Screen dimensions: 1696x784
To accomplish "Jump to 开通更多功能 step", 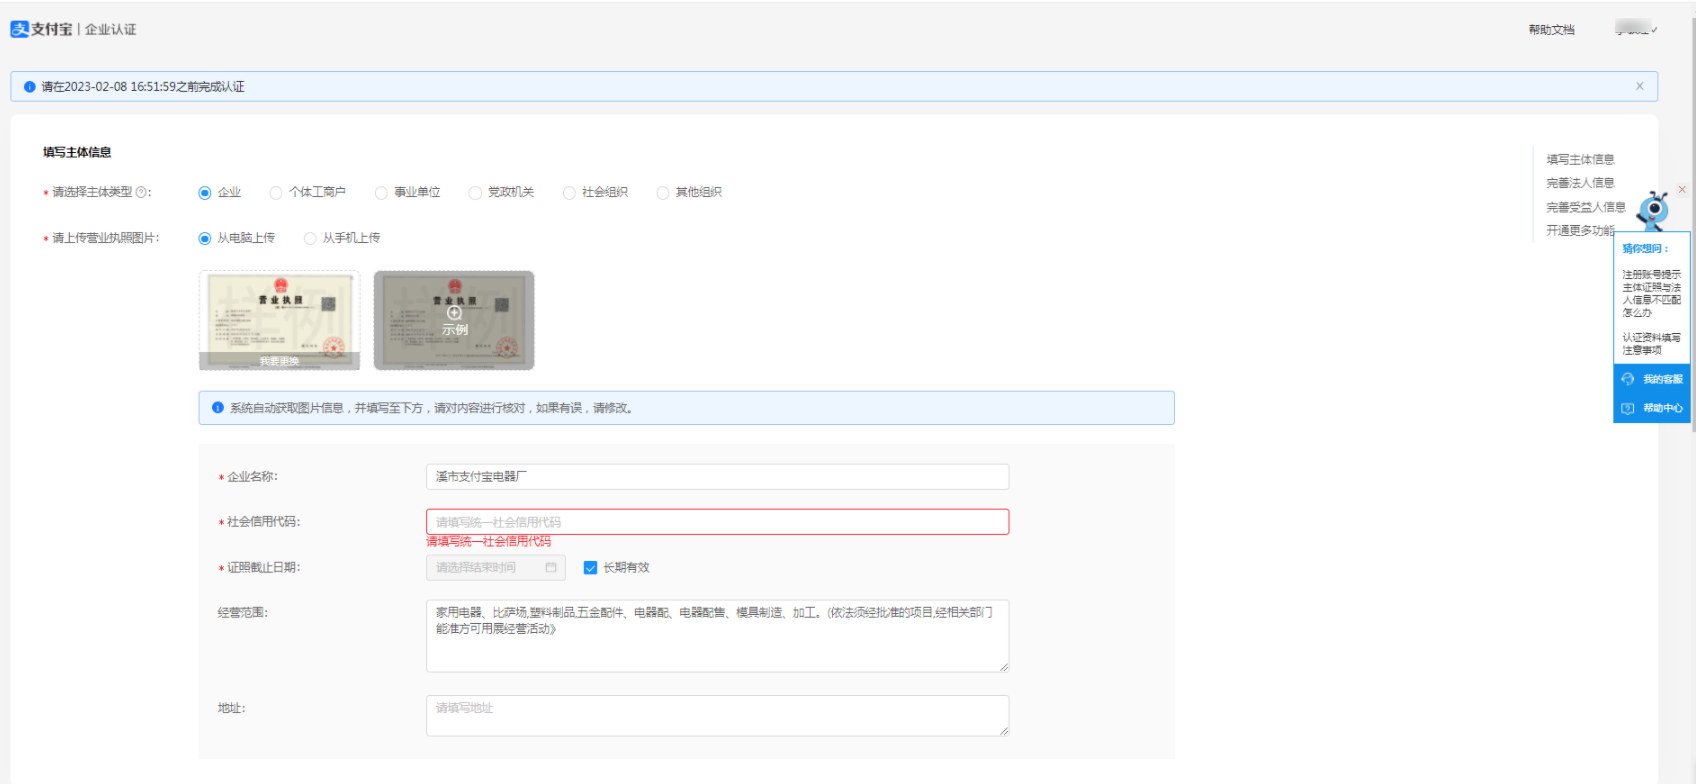I will [1580, 231].
